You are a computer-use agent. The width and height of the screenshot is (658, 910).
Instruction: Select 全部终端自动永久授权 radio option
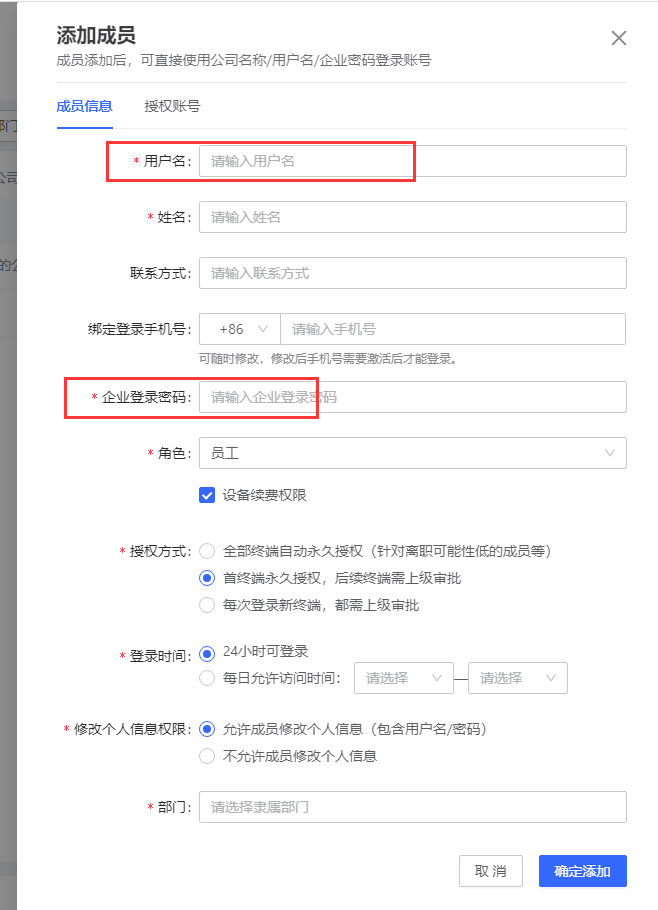pyautogui.click(x=208, y=551)
